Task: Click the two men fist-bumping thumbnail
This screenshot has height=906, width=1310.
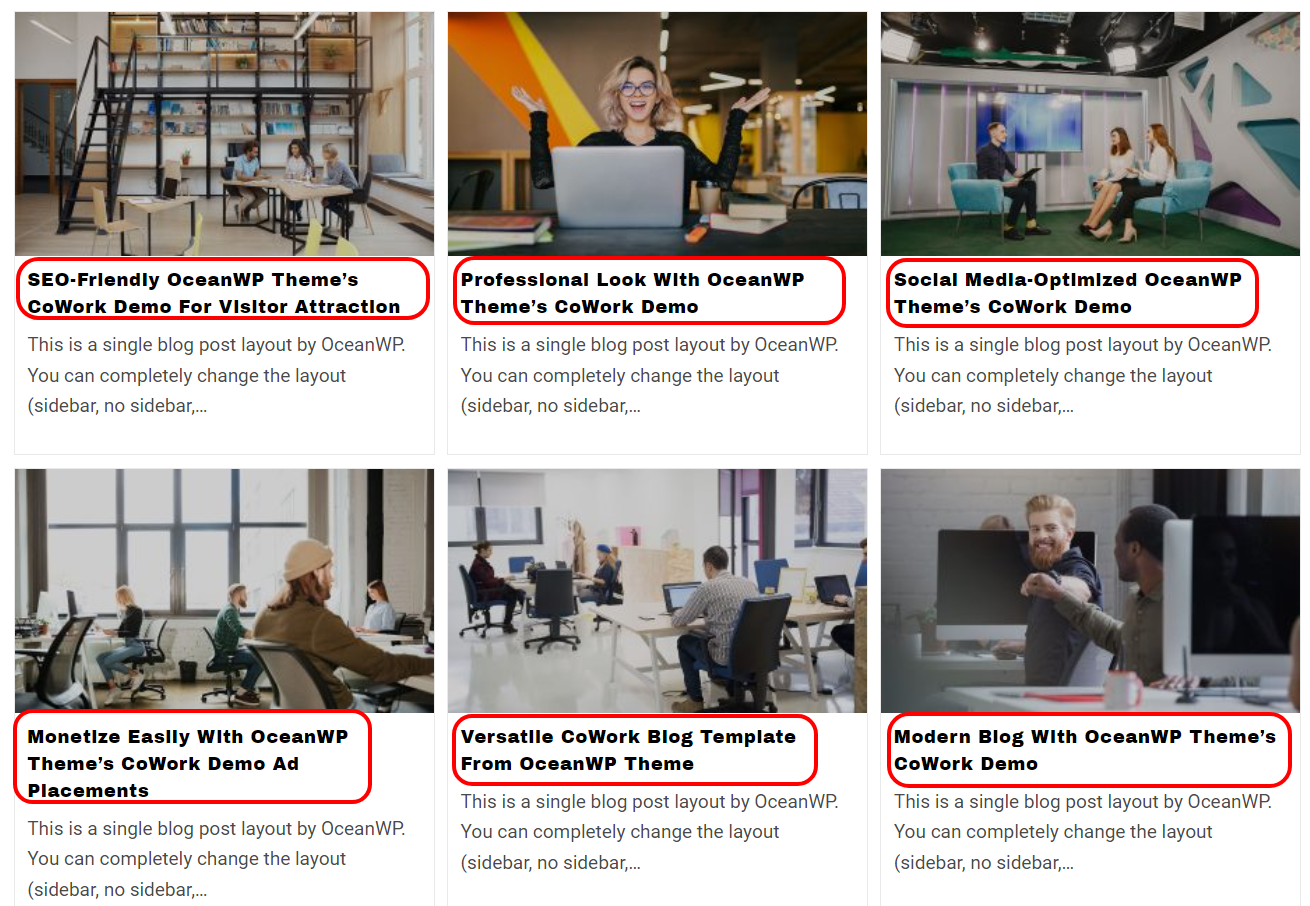Action: click(1090, 591)
